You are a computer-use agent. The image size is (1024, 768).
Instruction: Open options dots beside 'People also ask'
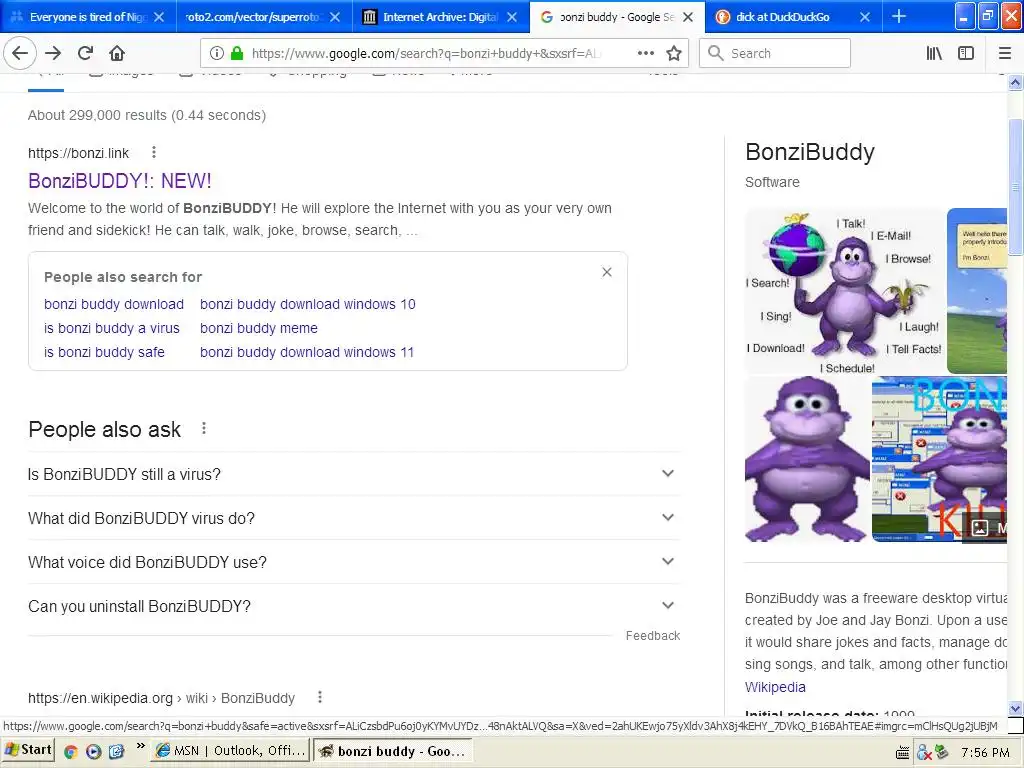[204, 428]
